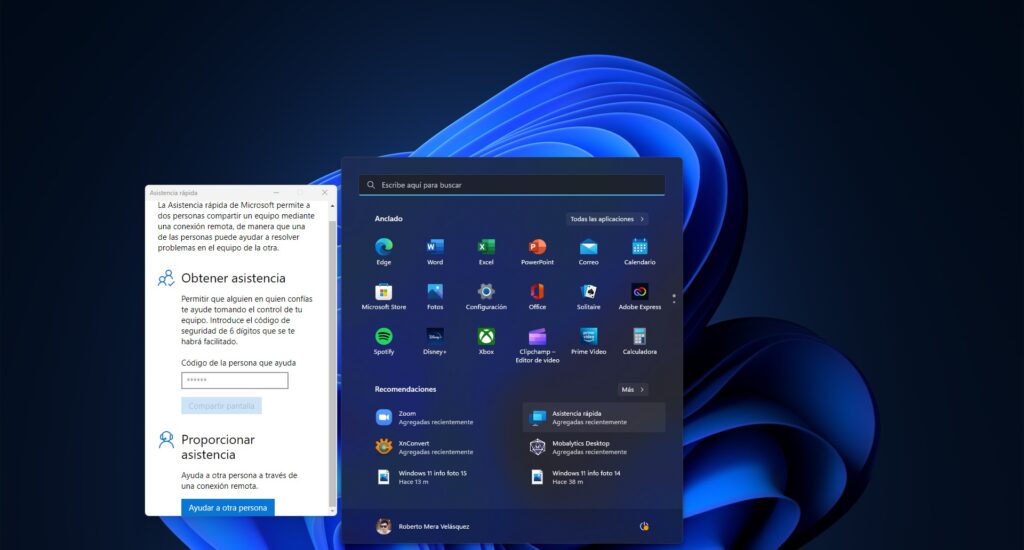The image size is (1024, 550).
Task: Click the Obtener asistencia heading
Action: 233,278
